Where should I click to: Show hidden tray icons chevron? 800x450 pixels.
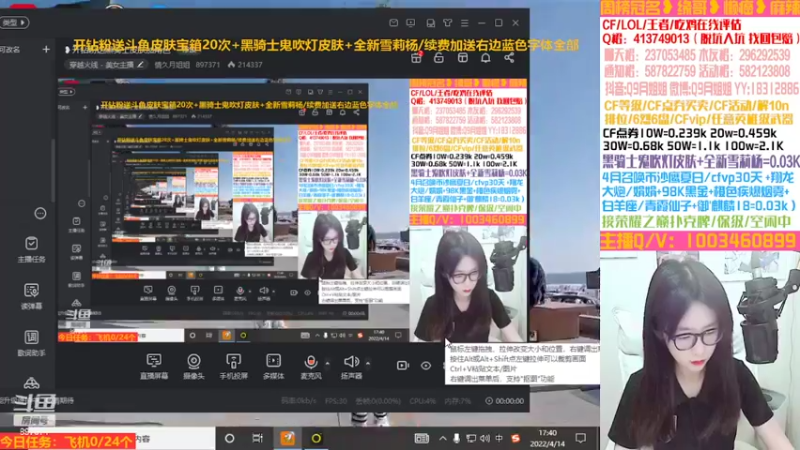[442, 438]
